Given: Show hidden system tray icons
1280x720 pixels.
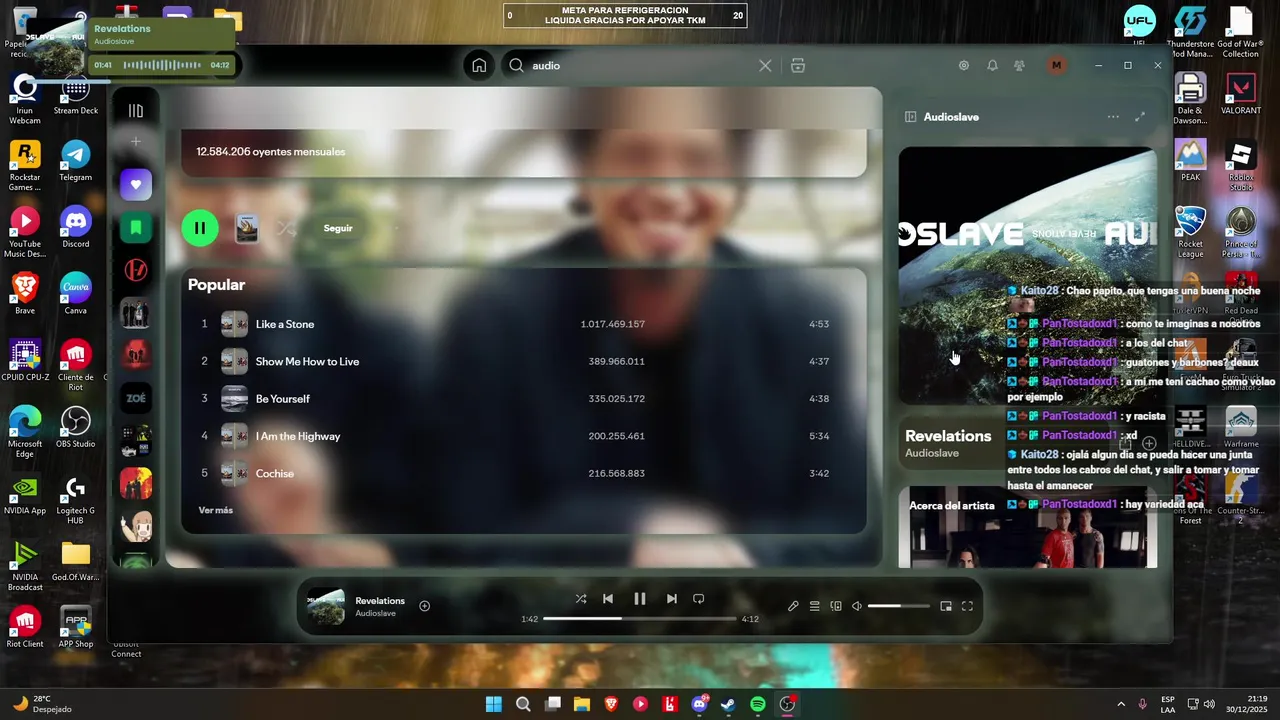Looking at the screenshot, I should (1121, 704).
